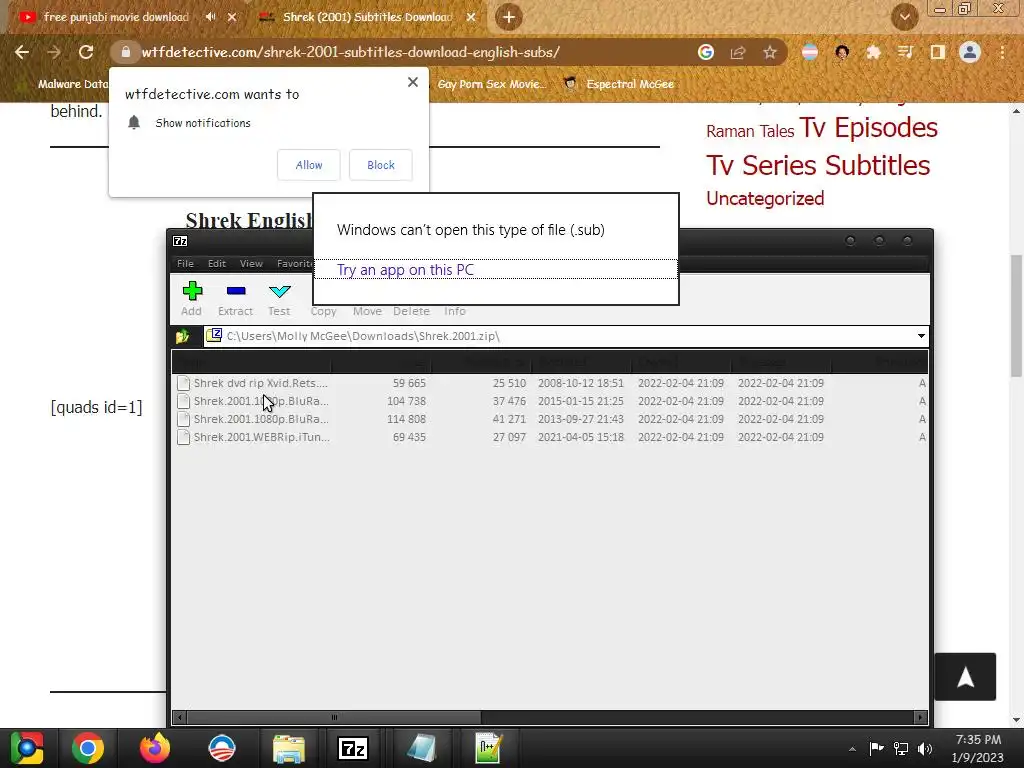
Task: Open the Chrome extensions puzzle icon
Action: tap(873, 52)
